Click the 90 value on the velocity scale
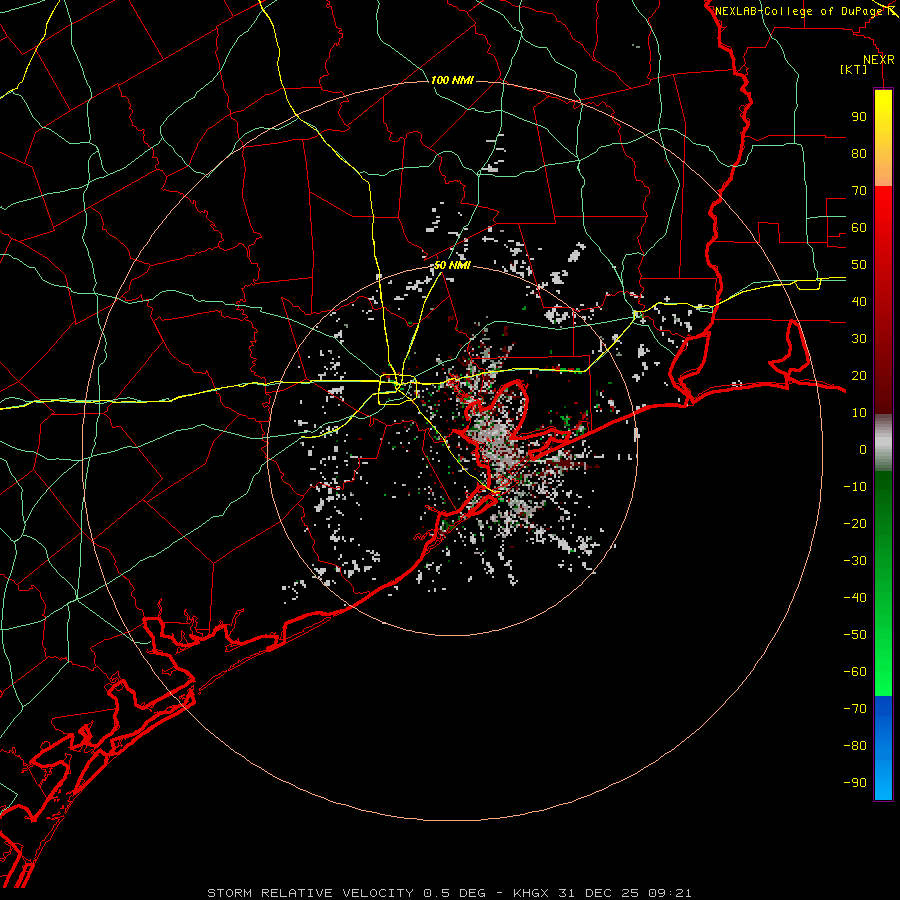 point(859,117)
